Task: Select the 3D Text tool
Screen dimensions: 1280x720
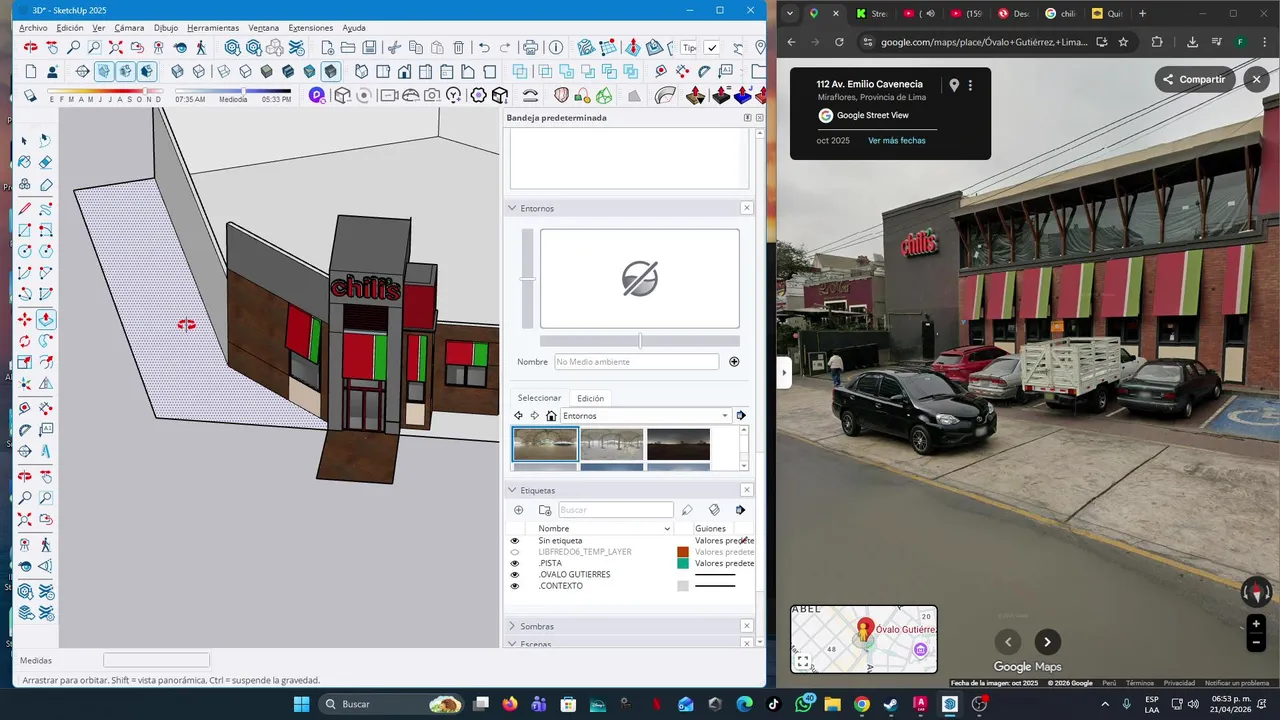Action: 46,452
